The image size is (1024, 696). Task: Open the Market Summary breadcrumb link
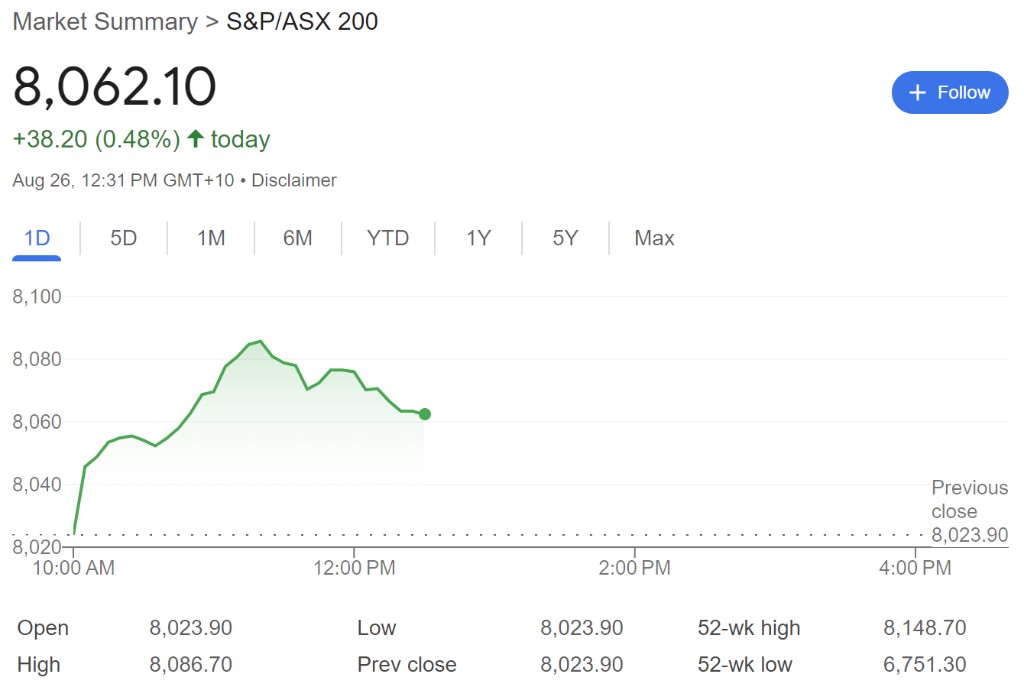click(x=105, y=22)
